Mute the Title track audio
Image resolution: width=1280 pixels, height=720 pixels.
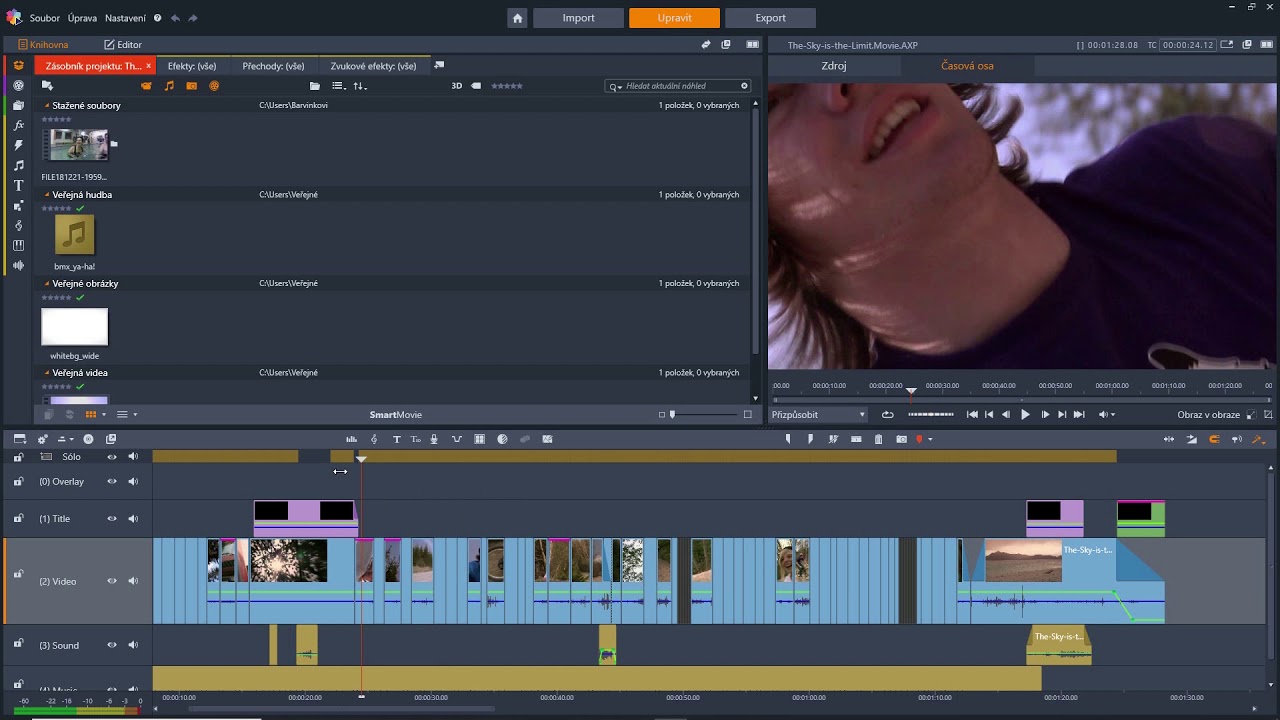[x=133, y=519]
